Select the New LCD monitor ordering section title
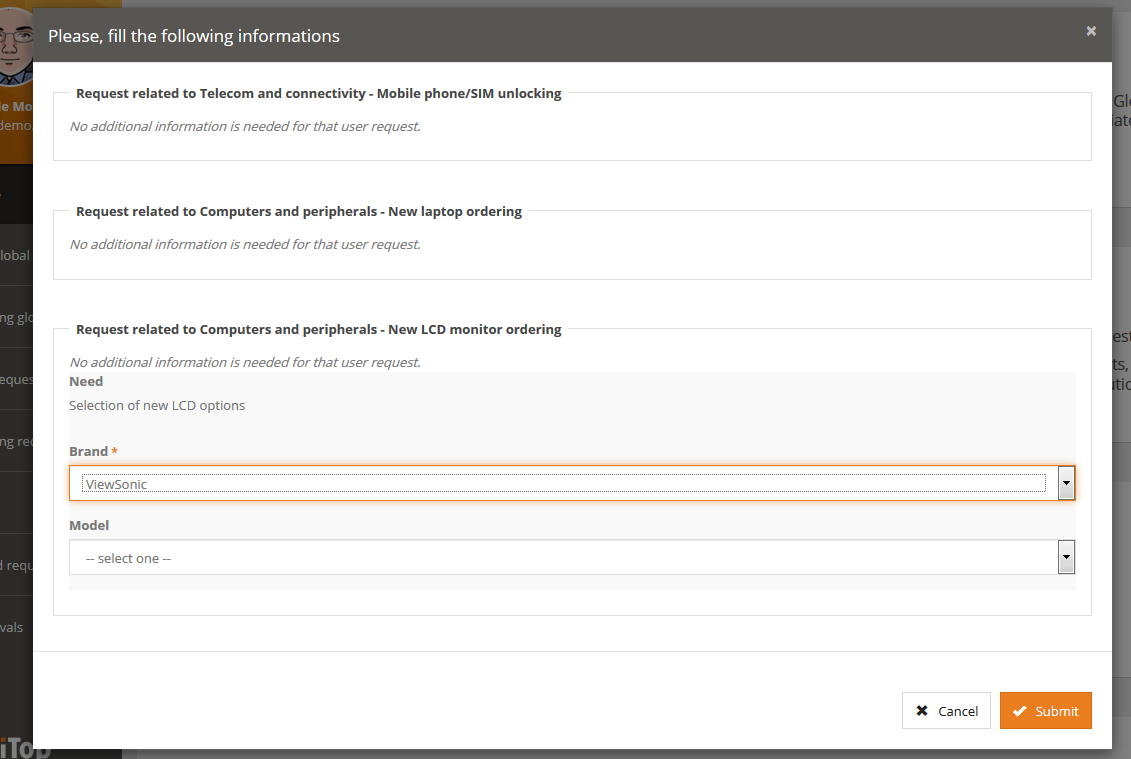 [318, 329]
